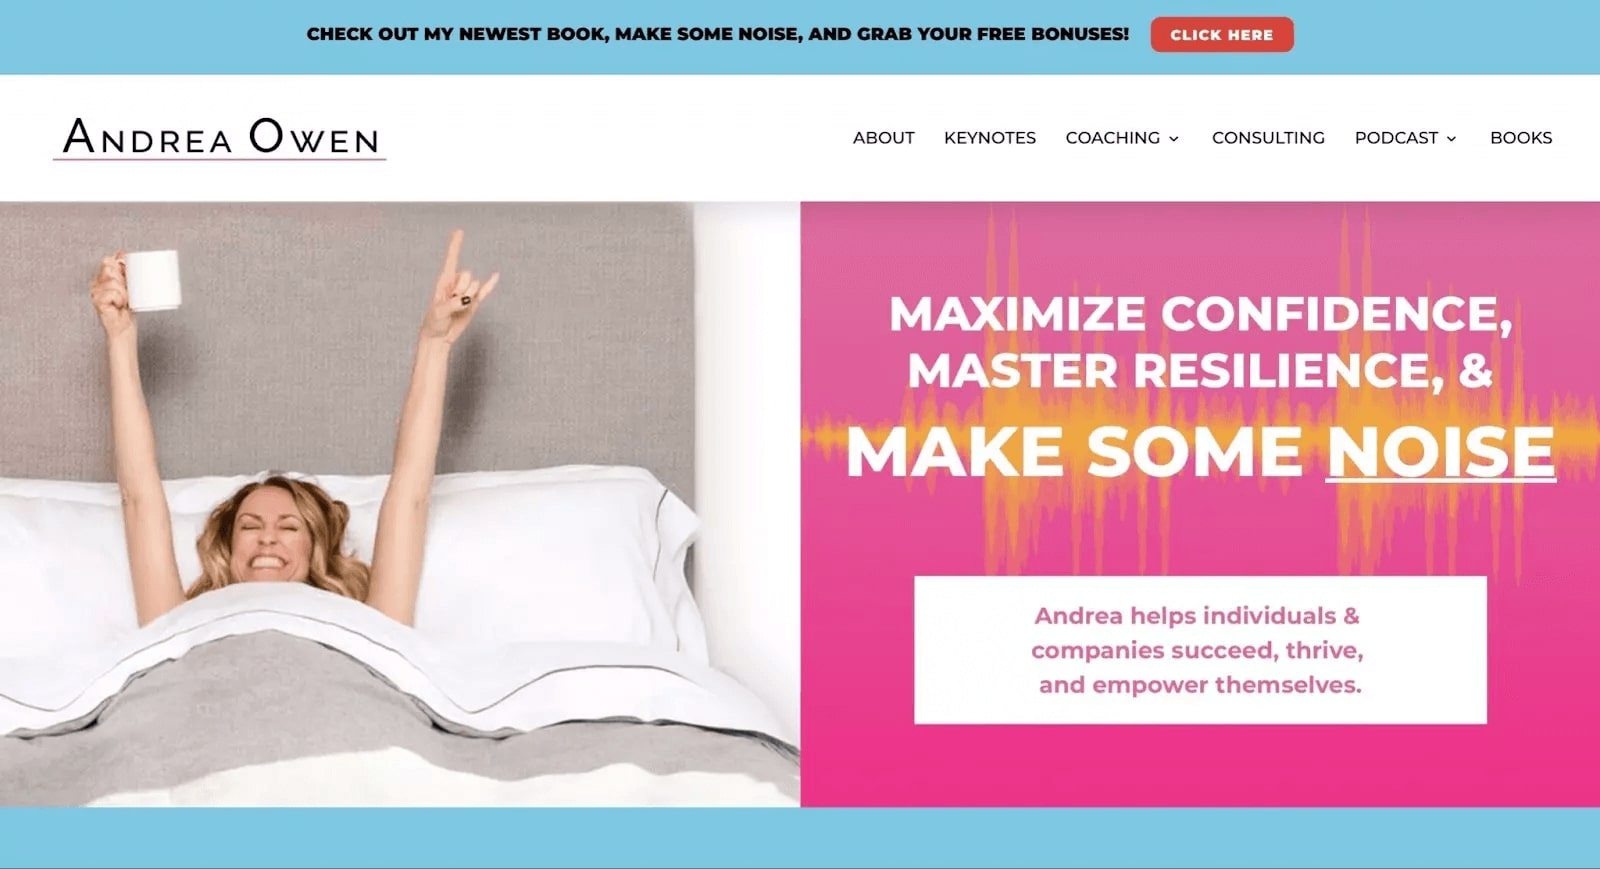Navigate to the BOOKS page
This screenshot has height=869, width=1600.
1521,138
